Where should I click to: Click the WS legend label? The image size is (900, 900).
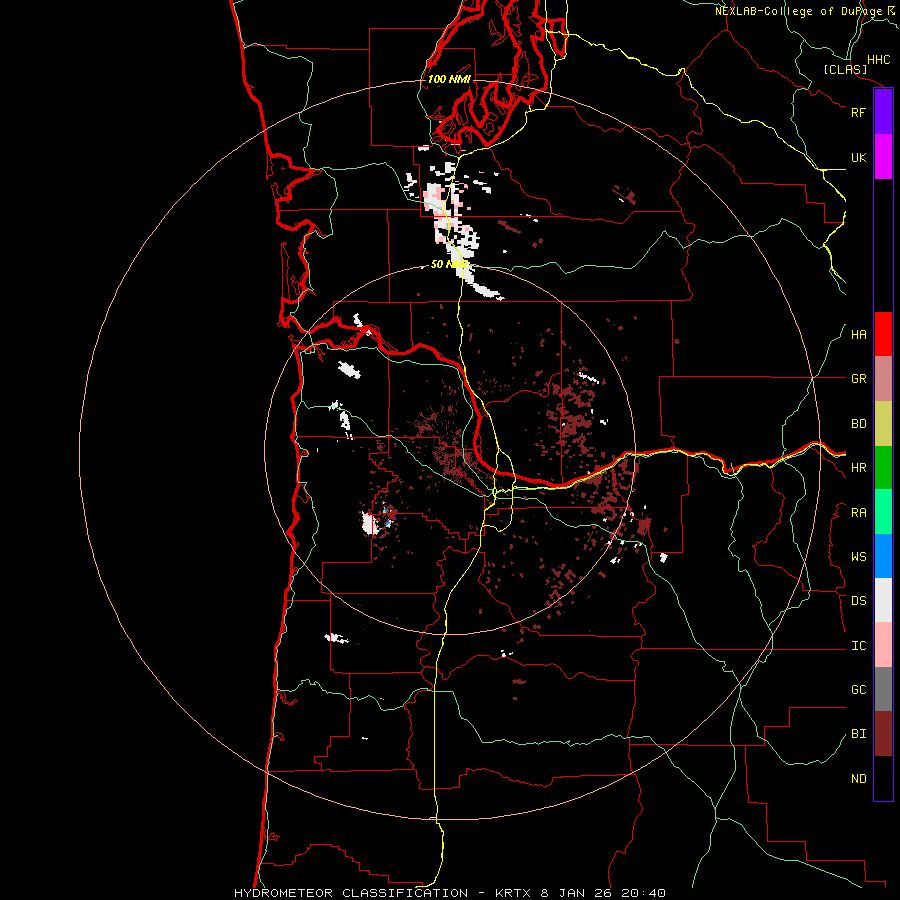pyautogui.click(x=858, y=557)
